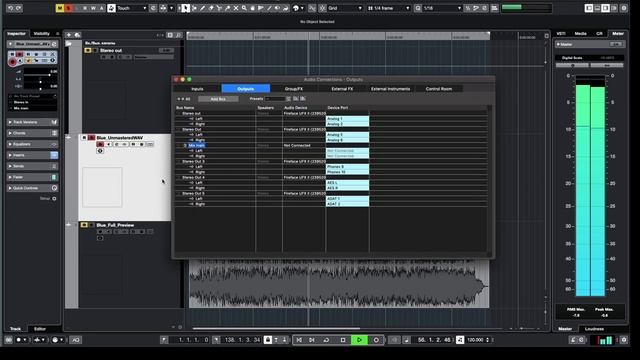The image size is (640, 360).
Task: Switch to the External Instruments tab
Action: pos(390,89)
